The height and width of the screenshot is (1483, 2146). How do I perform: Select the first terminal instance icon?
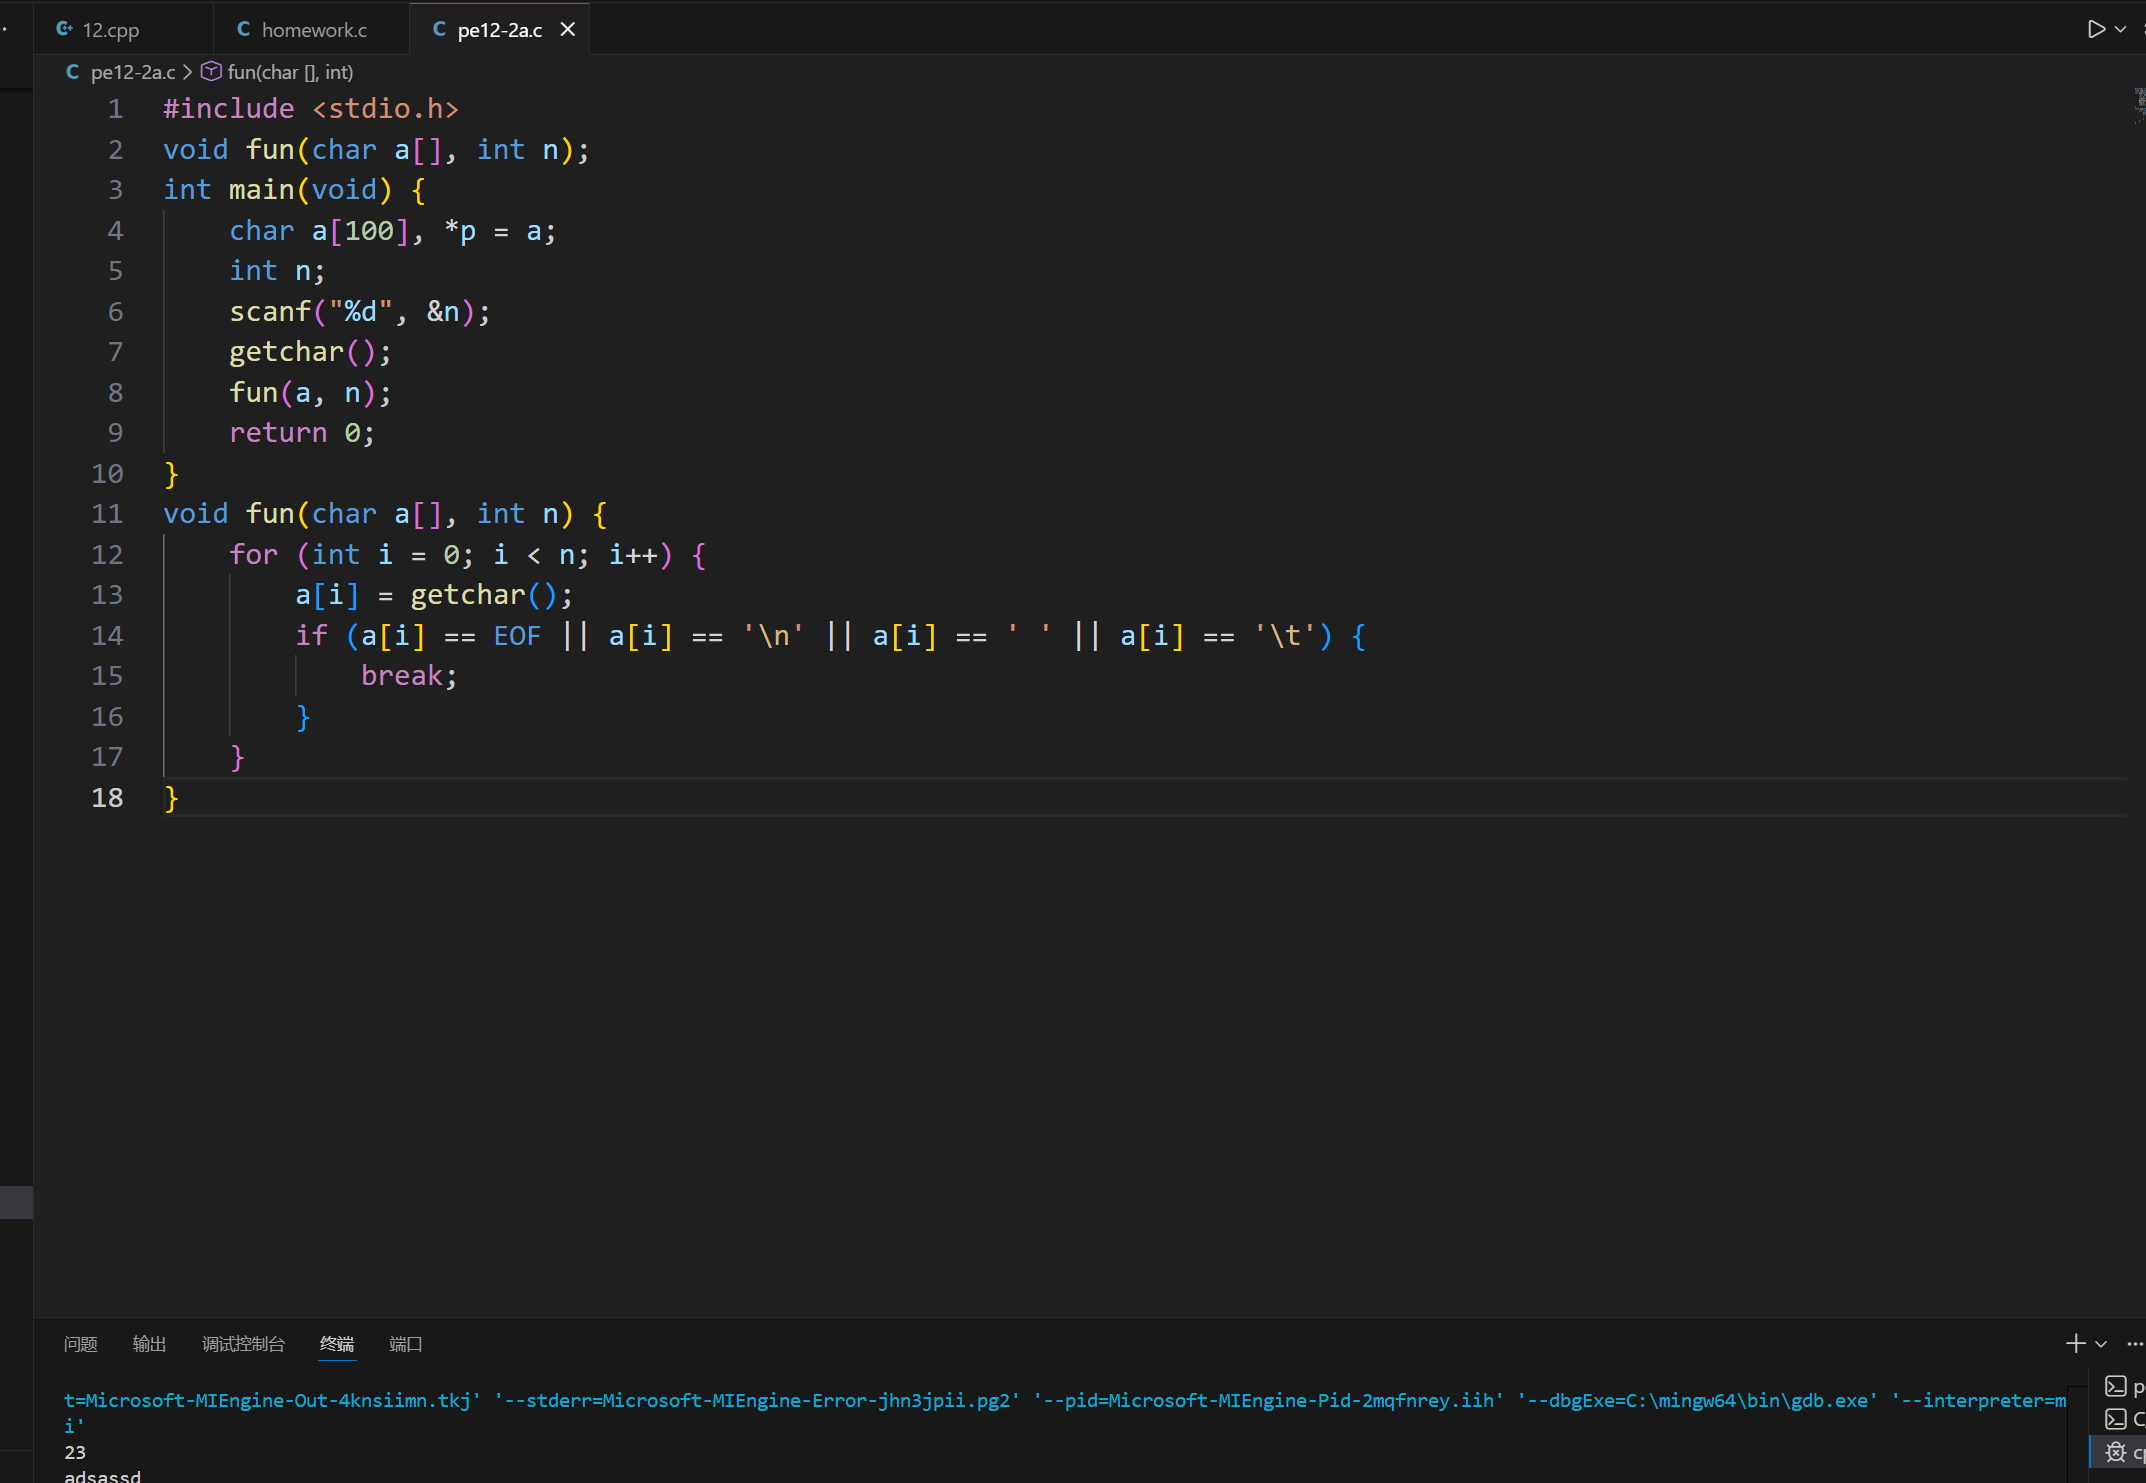(x=2116, y=1386)
